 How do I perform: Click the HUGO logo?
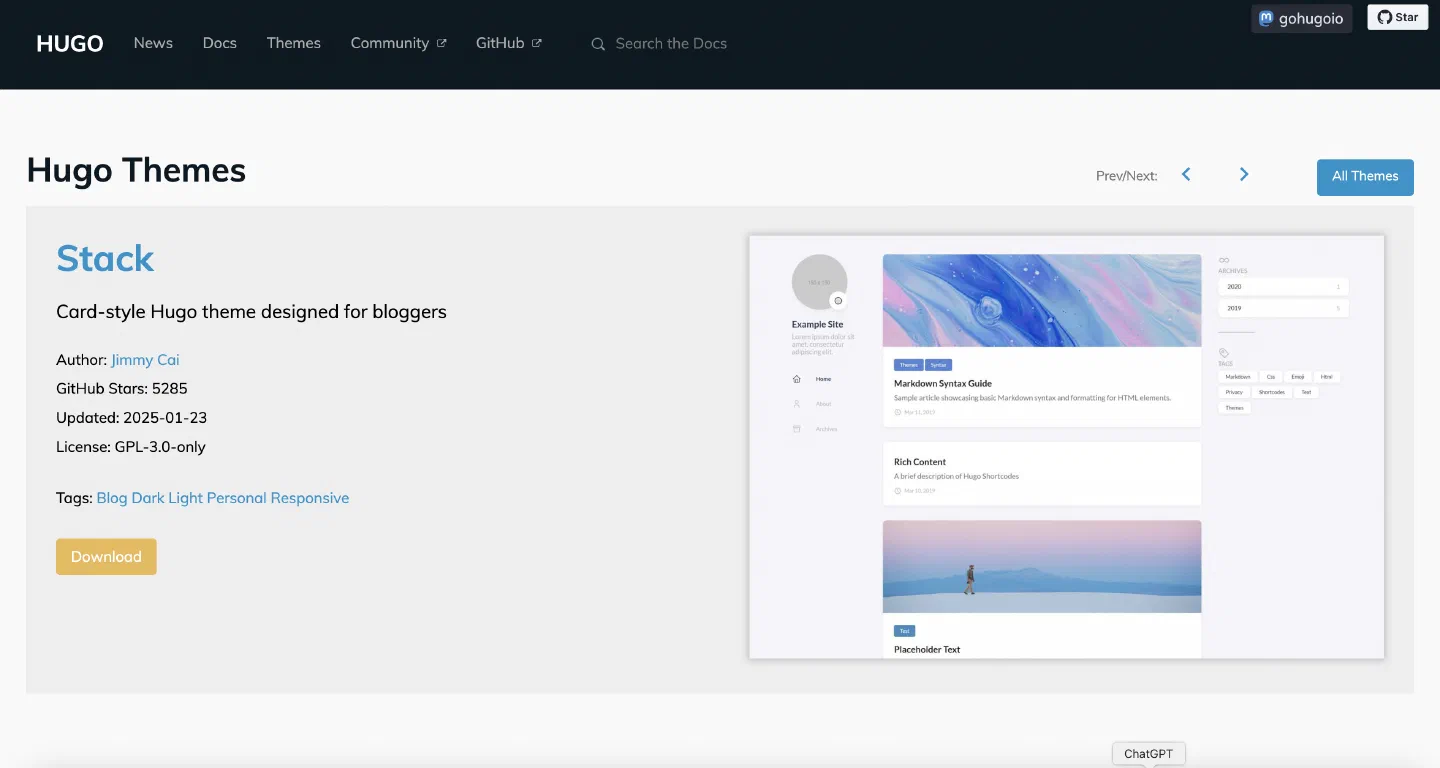(70, 43)
